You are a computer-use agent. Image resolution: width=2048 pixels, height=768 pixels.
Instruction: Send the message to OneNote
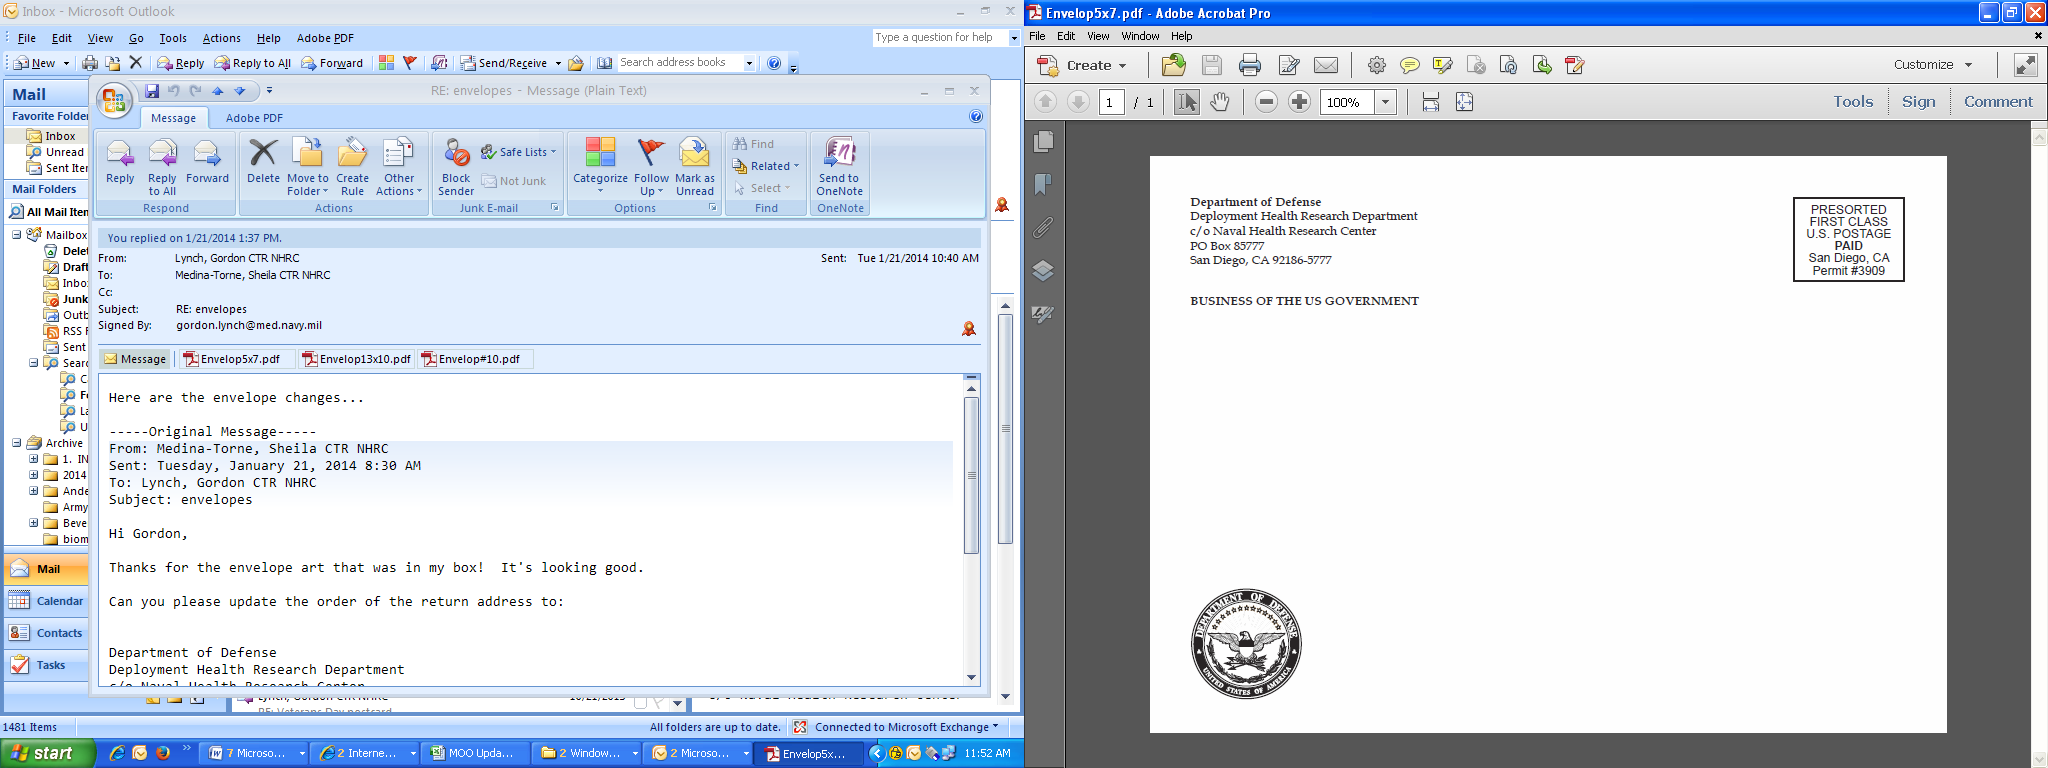[x=839, y=168]
